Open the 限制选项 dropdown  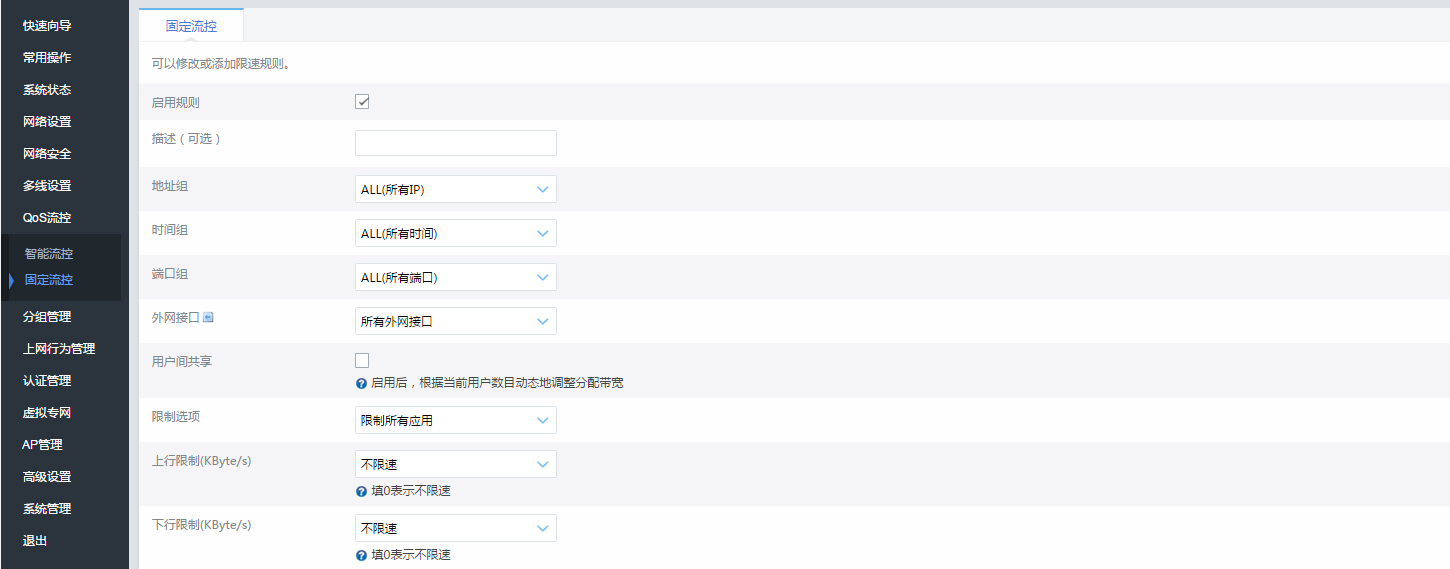point(455,420)
